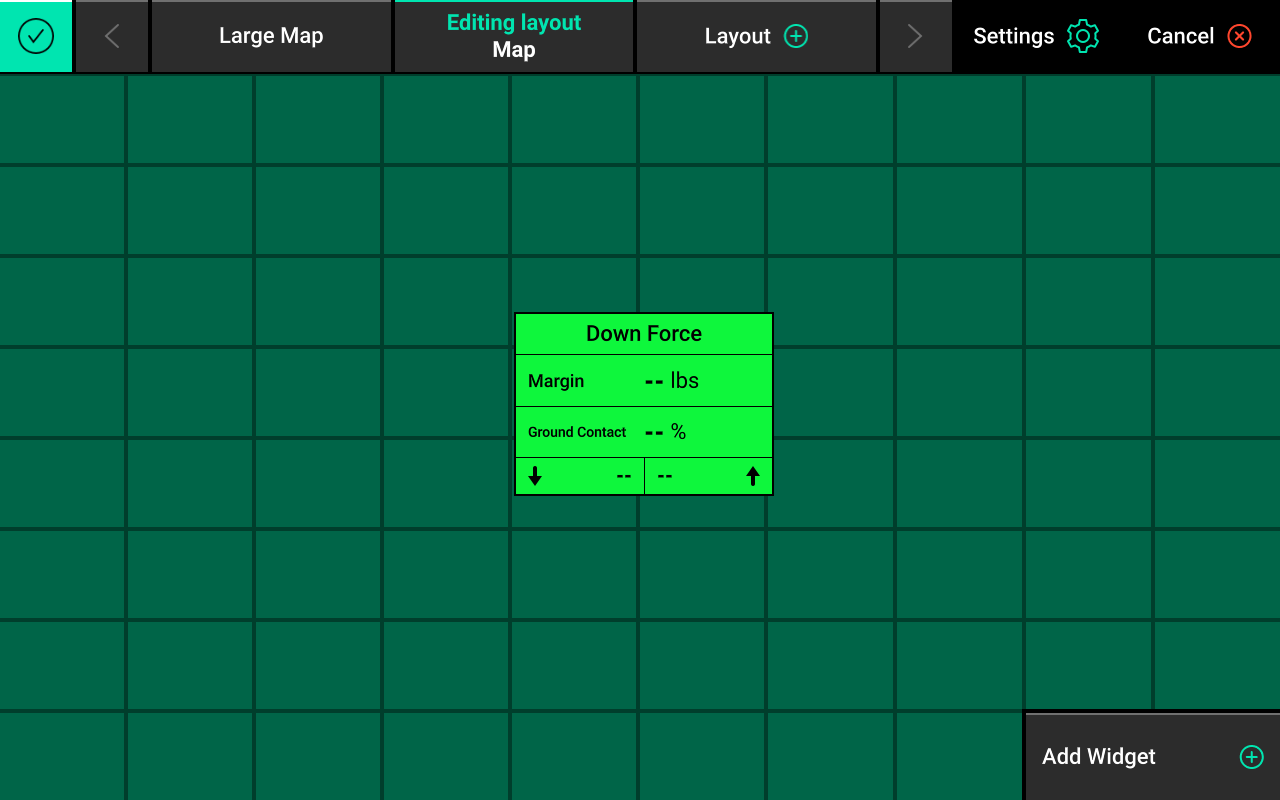This screenshot has width=1280, height=800.
Task: Click the Settings gear icon
Action: click(1083, 36)
